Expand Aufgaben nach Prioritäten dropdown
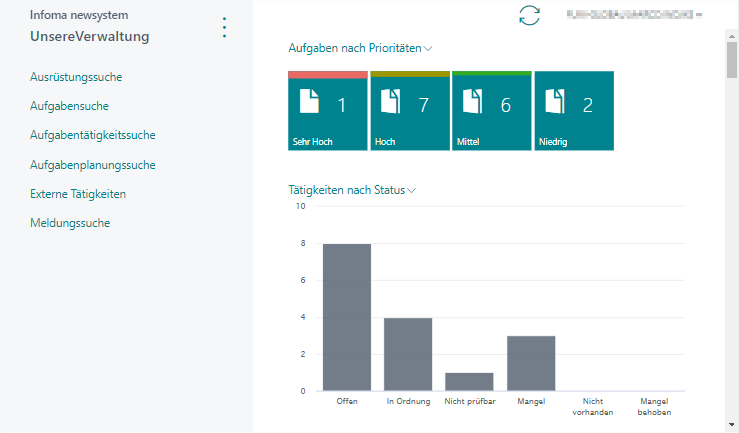Image resolution: width=739 pixels, height=433 pixels. click(x=428, y=48)
